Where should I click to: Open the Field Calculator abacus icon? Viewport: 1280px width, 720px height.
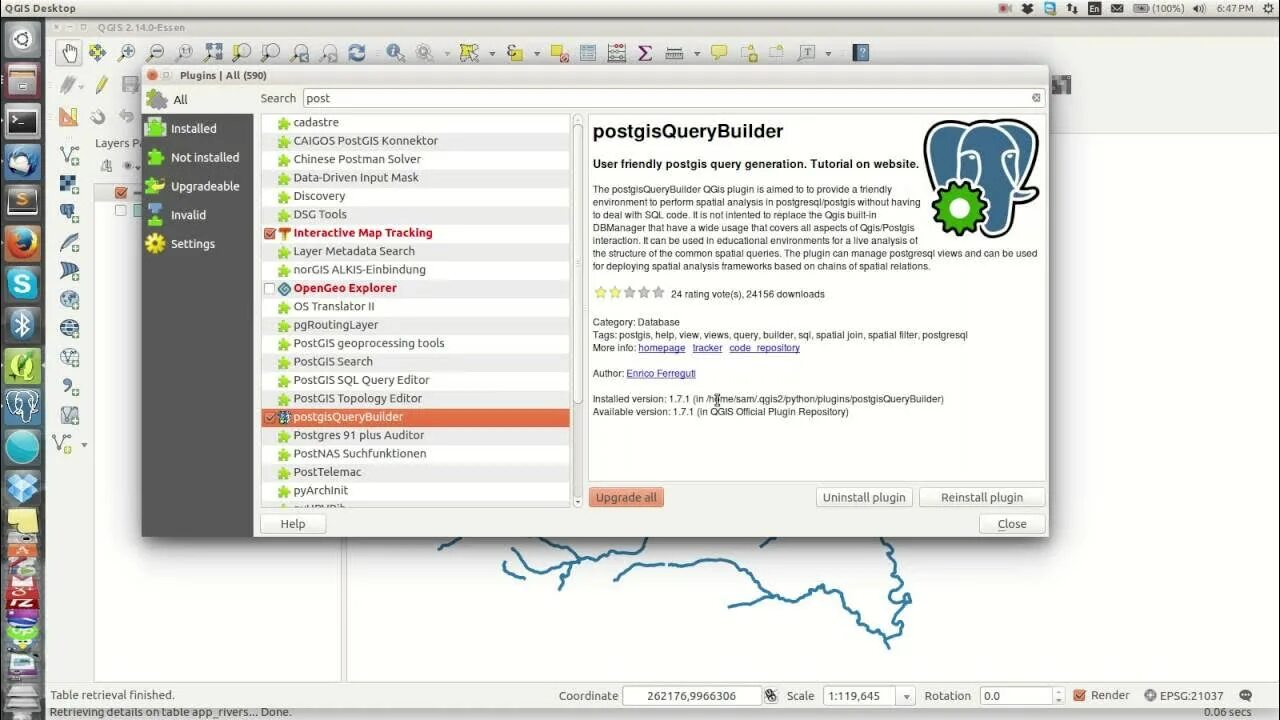pyautogui.click(x=617, y=53)
